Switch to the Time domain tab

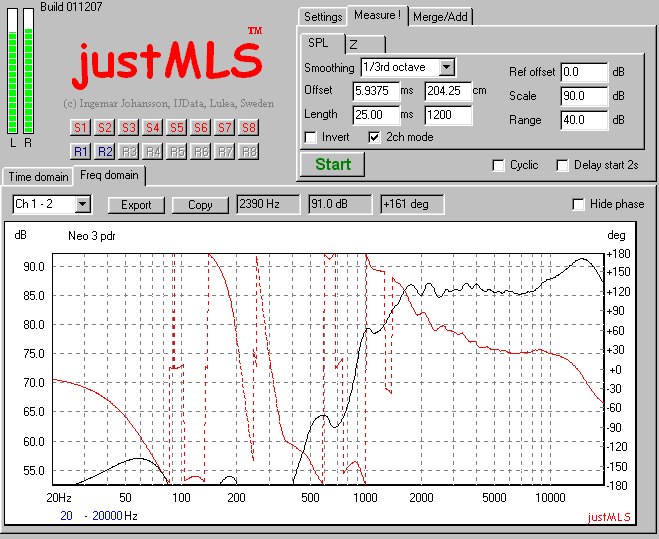point(38,177)
